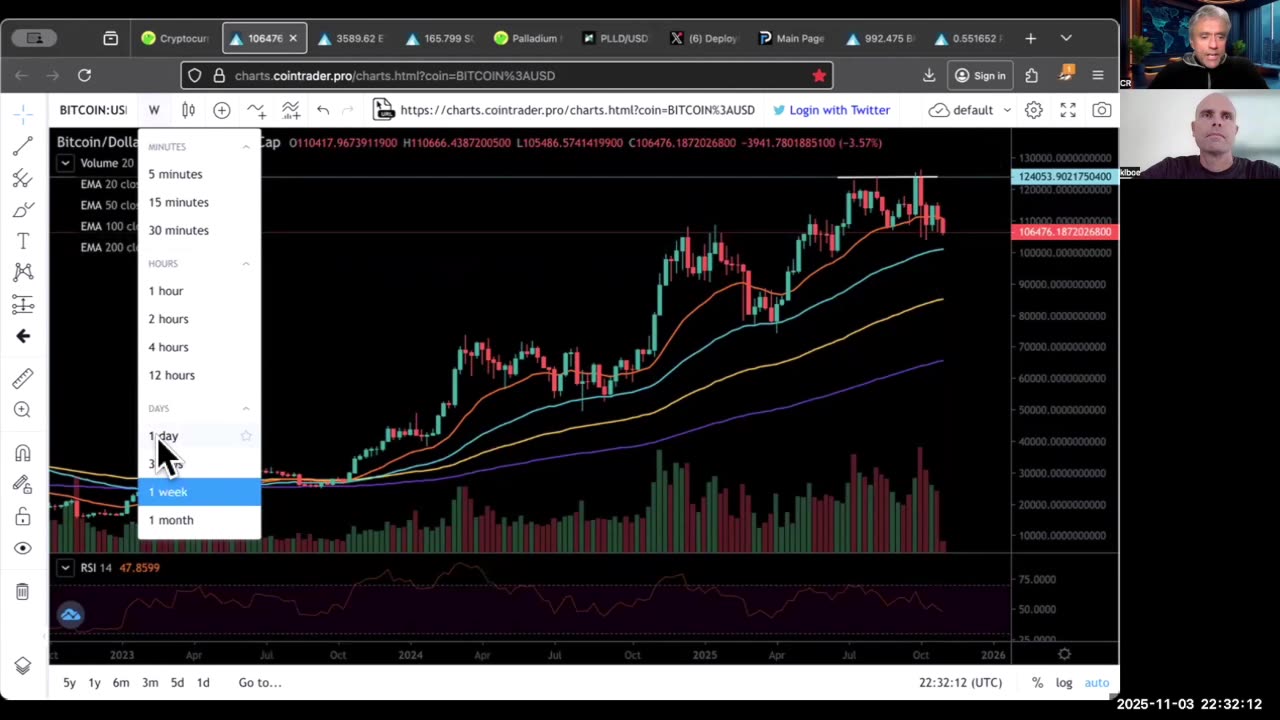Undo the last chart action
This screenshot has height=720, width=1280.
click(x=323, y=110)
